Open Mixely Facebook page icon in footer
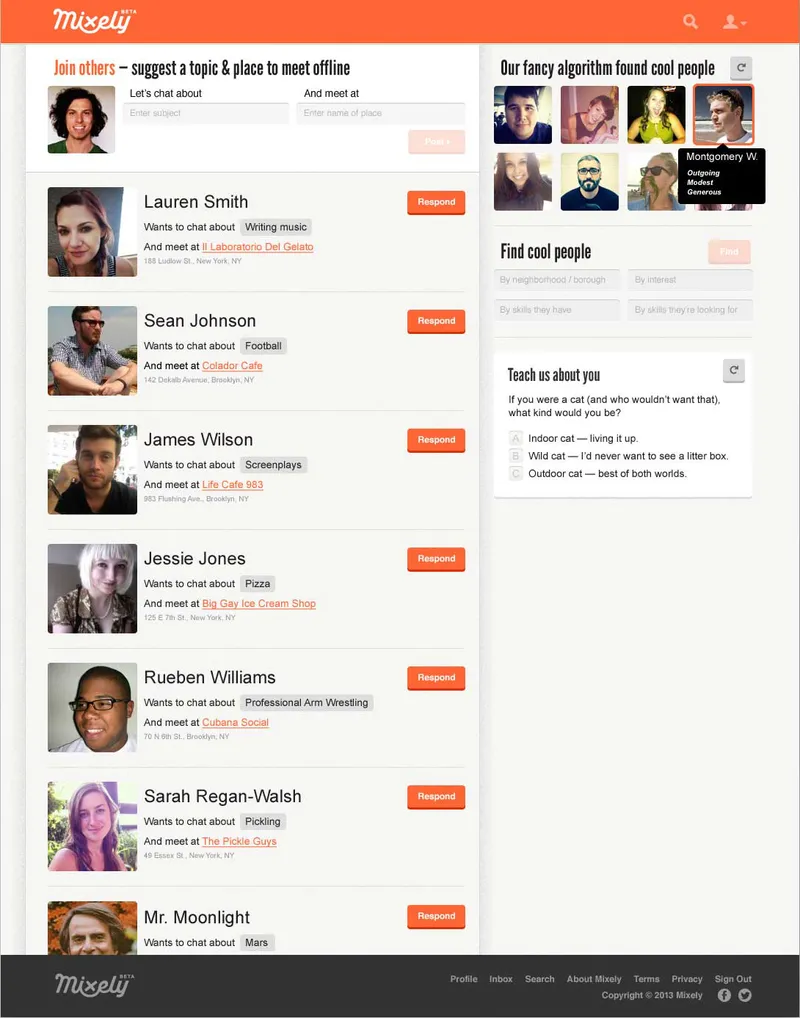Viewport: 800px width, 1018px height. click(x=724, y=995)
